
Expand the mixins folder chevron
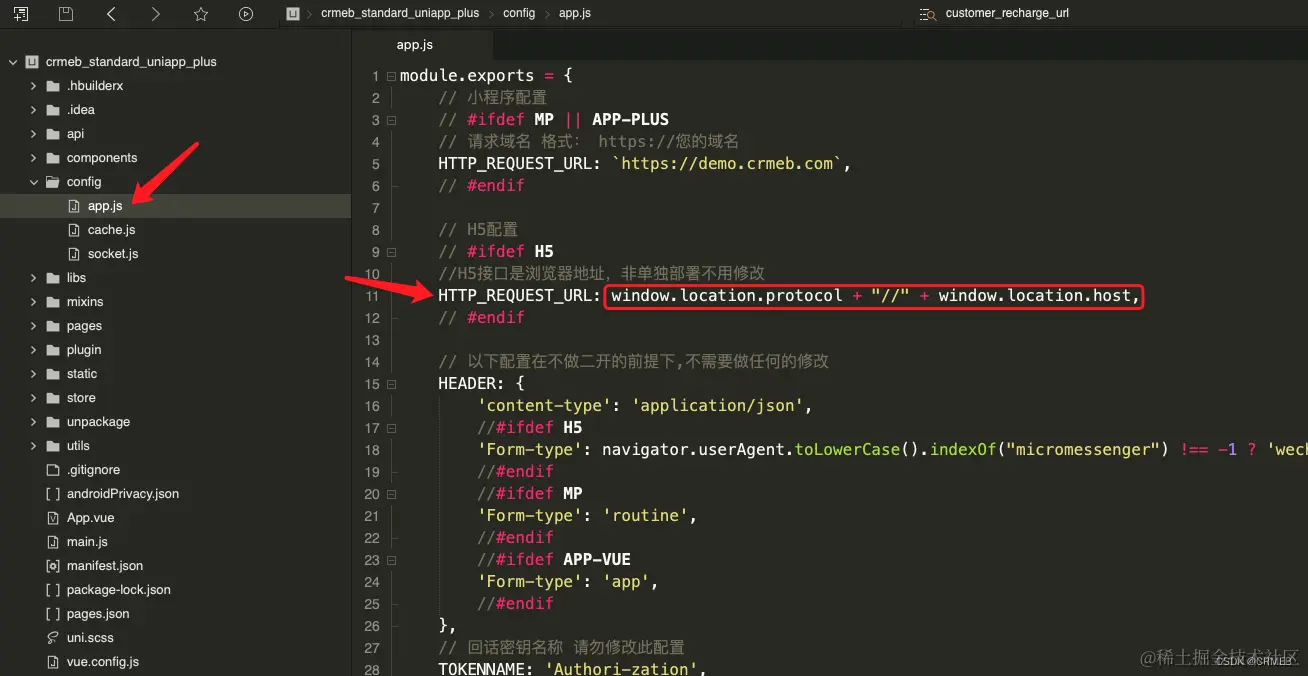pyautogui.click(x=34, y=302)
